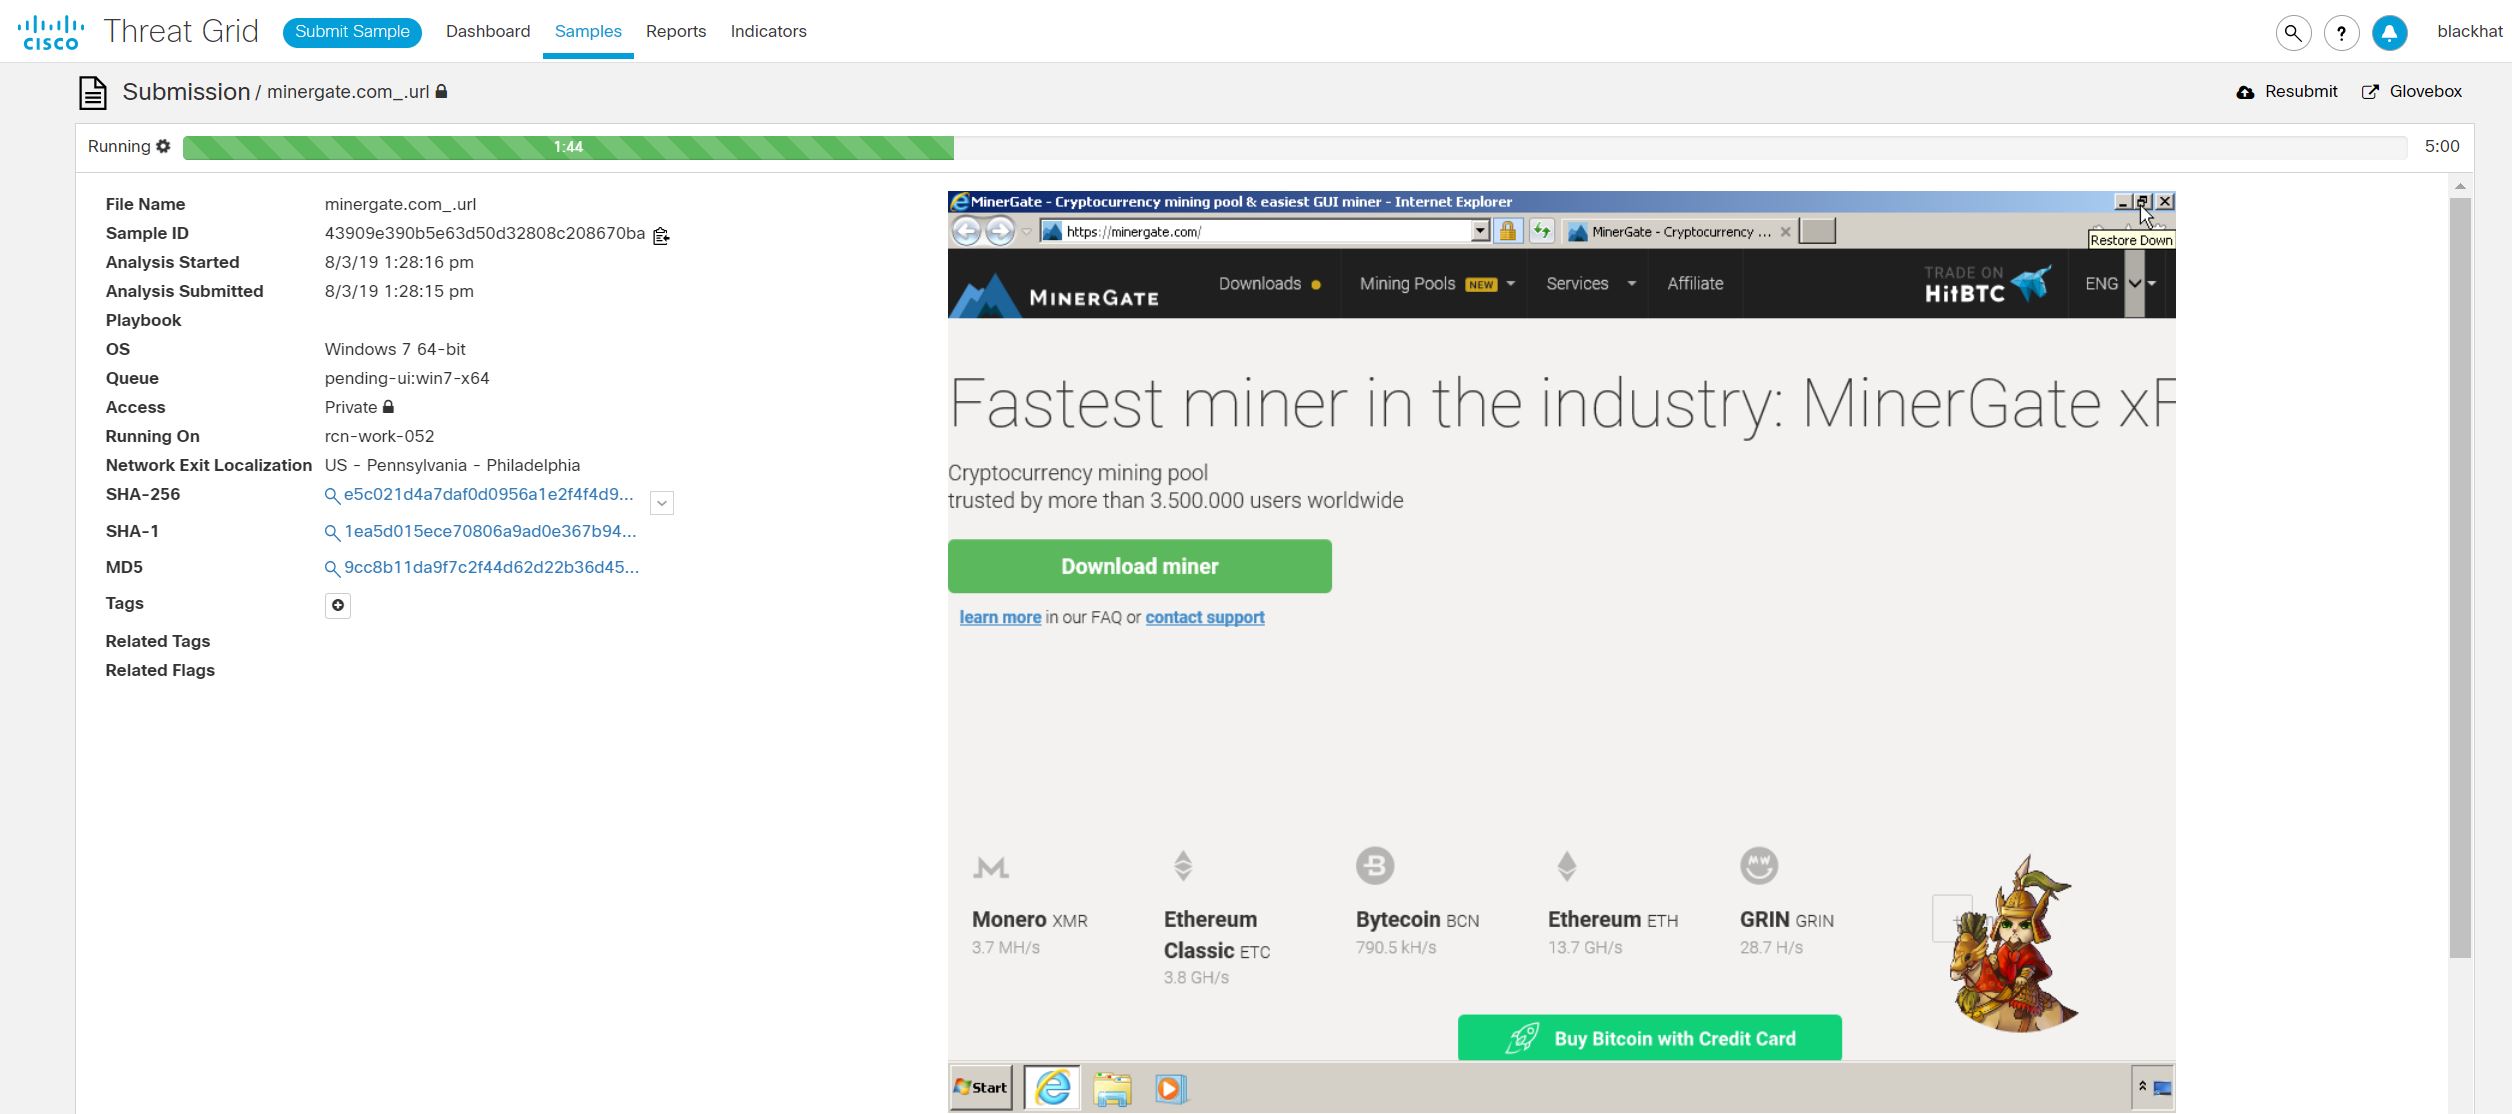Expand the Mining Pools menu
The image size is (2512, 1114).
(x=1436, y=284)
